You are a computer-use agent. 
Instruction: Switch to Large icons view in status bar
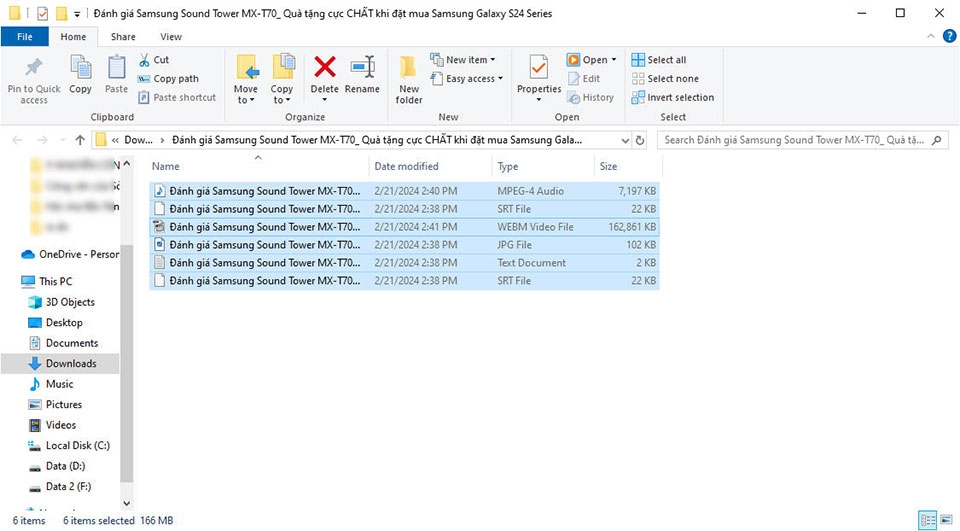(947, 521)
